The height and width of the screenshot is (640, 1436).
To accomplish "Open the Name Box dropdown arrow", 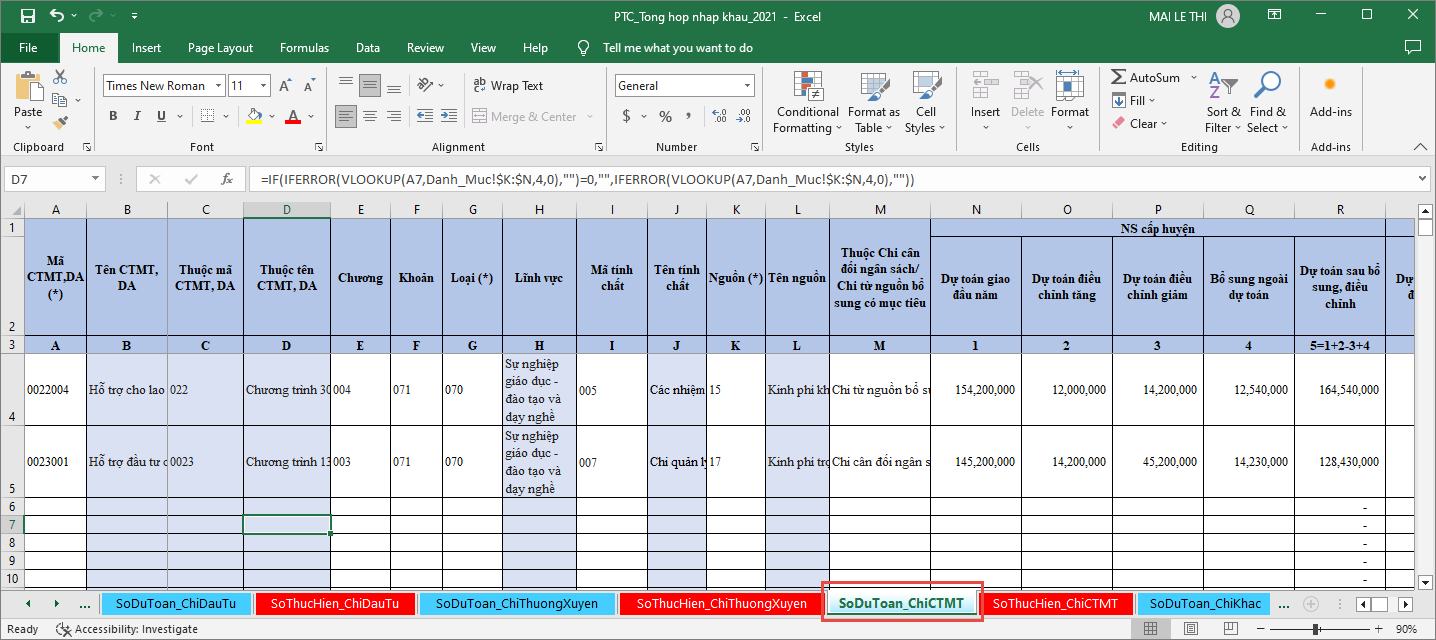I will point(96,180).
